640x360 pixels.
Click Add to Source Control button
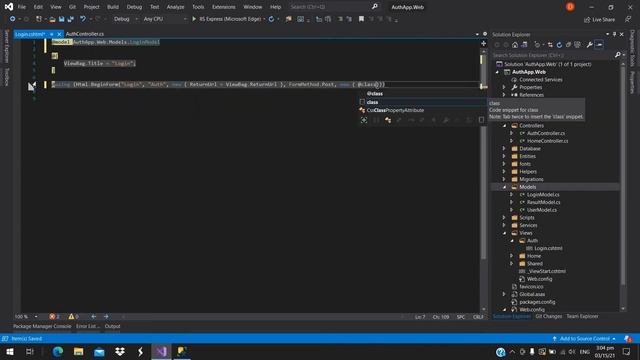[584, 339]
